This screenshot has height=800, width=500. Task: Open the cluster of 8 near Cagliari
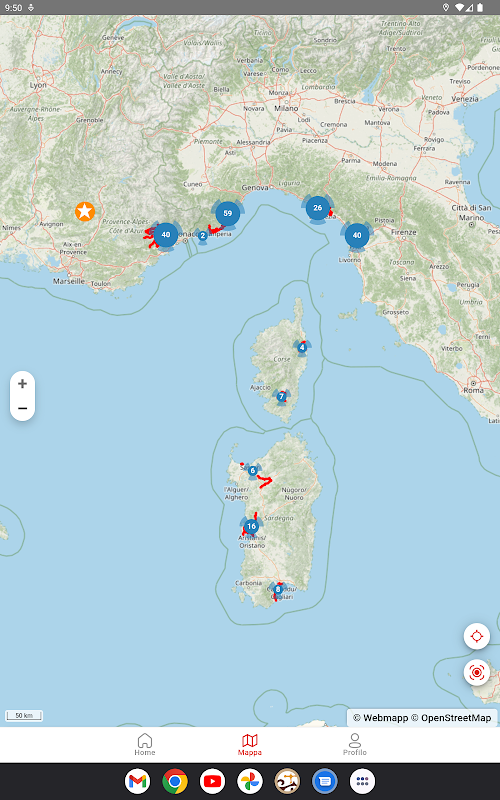(278, 589)
